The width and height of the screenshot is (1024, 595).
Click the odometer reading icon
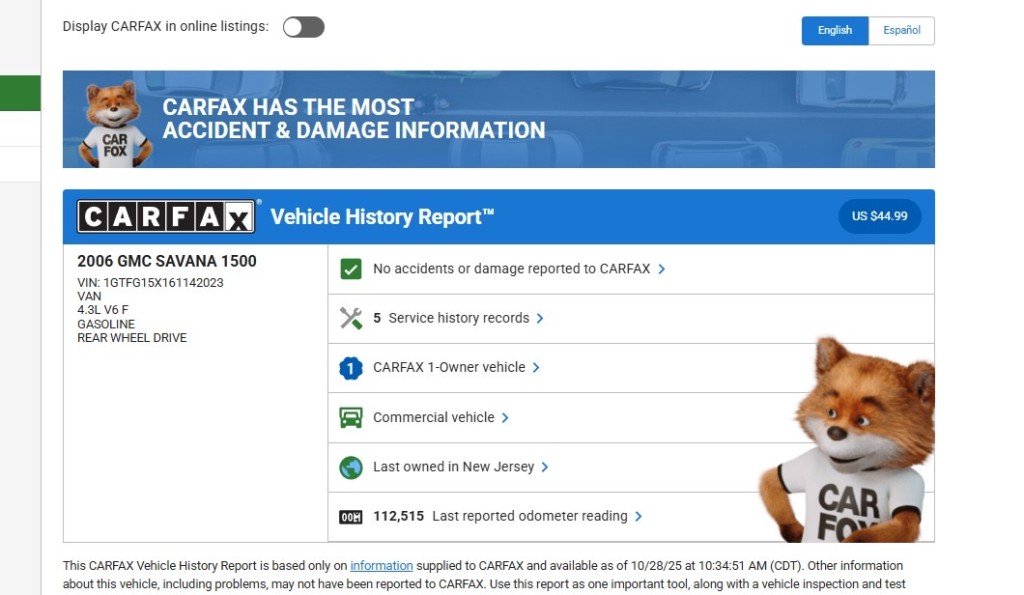tap(350, 517)
